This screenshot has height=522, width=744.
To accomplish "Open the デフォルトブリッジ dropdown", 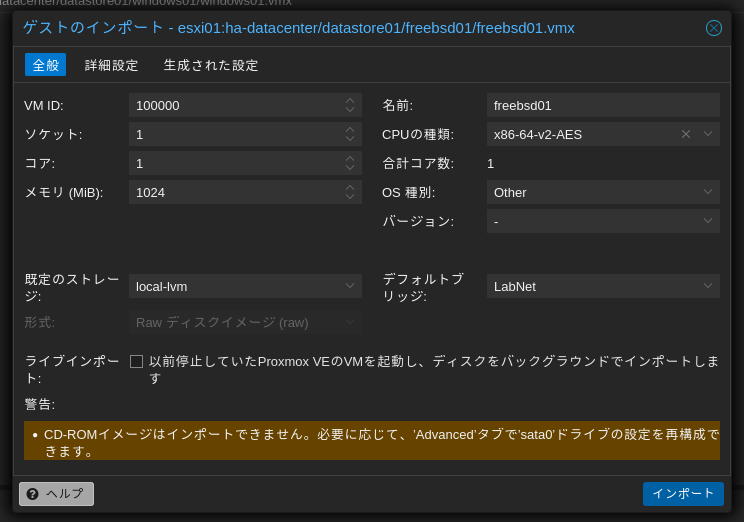I will click(x=708, y=286).
